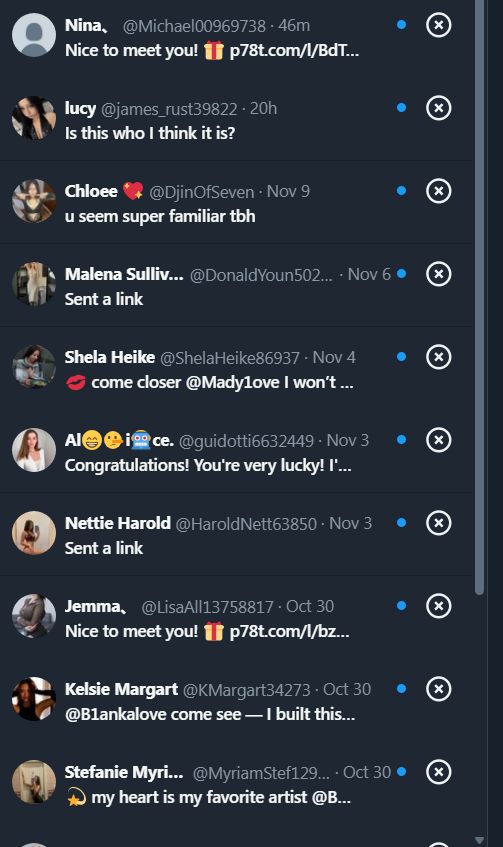
Task: Dismiss Malena Sulliv... message with circle-X
Action: coord(439,274)
